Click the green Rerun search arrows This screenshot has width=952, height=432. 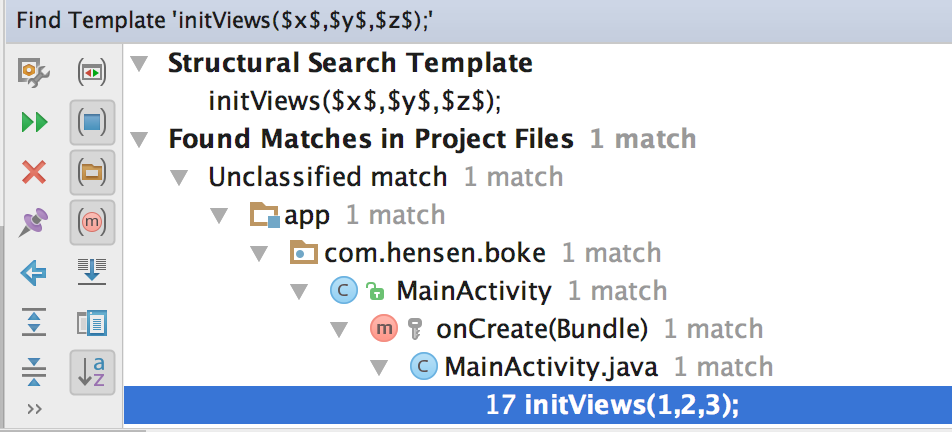(x=34, y=123)
